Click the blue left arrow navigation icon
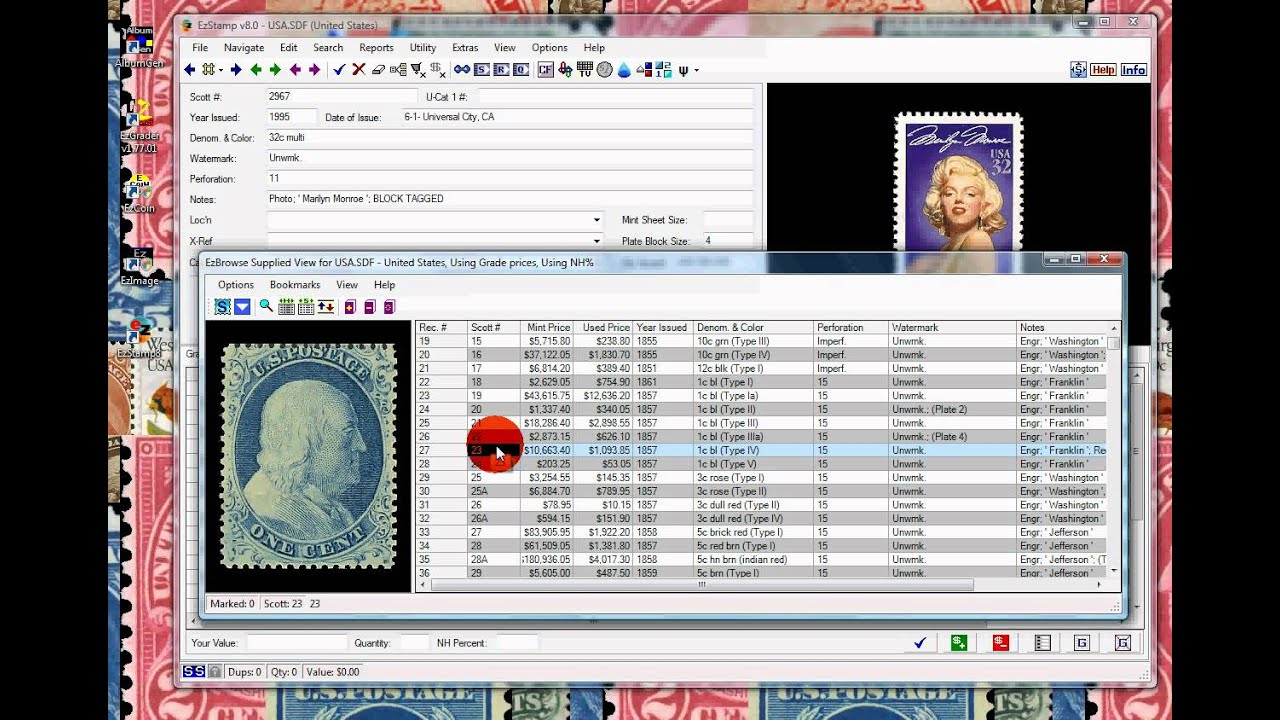The image size is (1280, 720). pyautogui.click(x=189, y=70)
